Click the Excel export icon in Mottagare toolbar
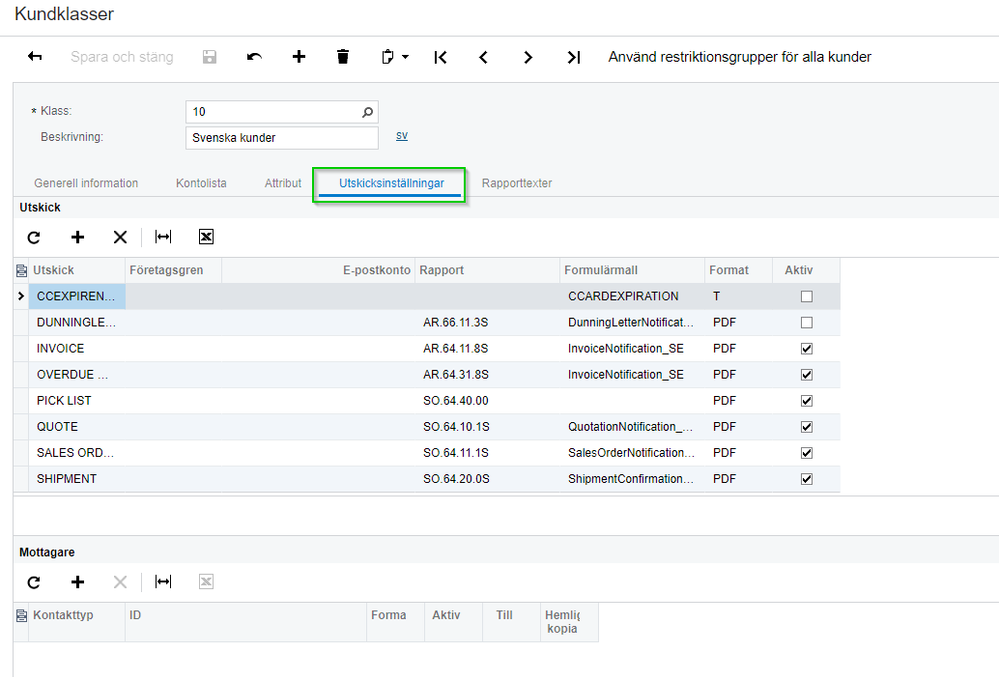Screen dimensions: 999x677 click(206, 581)
